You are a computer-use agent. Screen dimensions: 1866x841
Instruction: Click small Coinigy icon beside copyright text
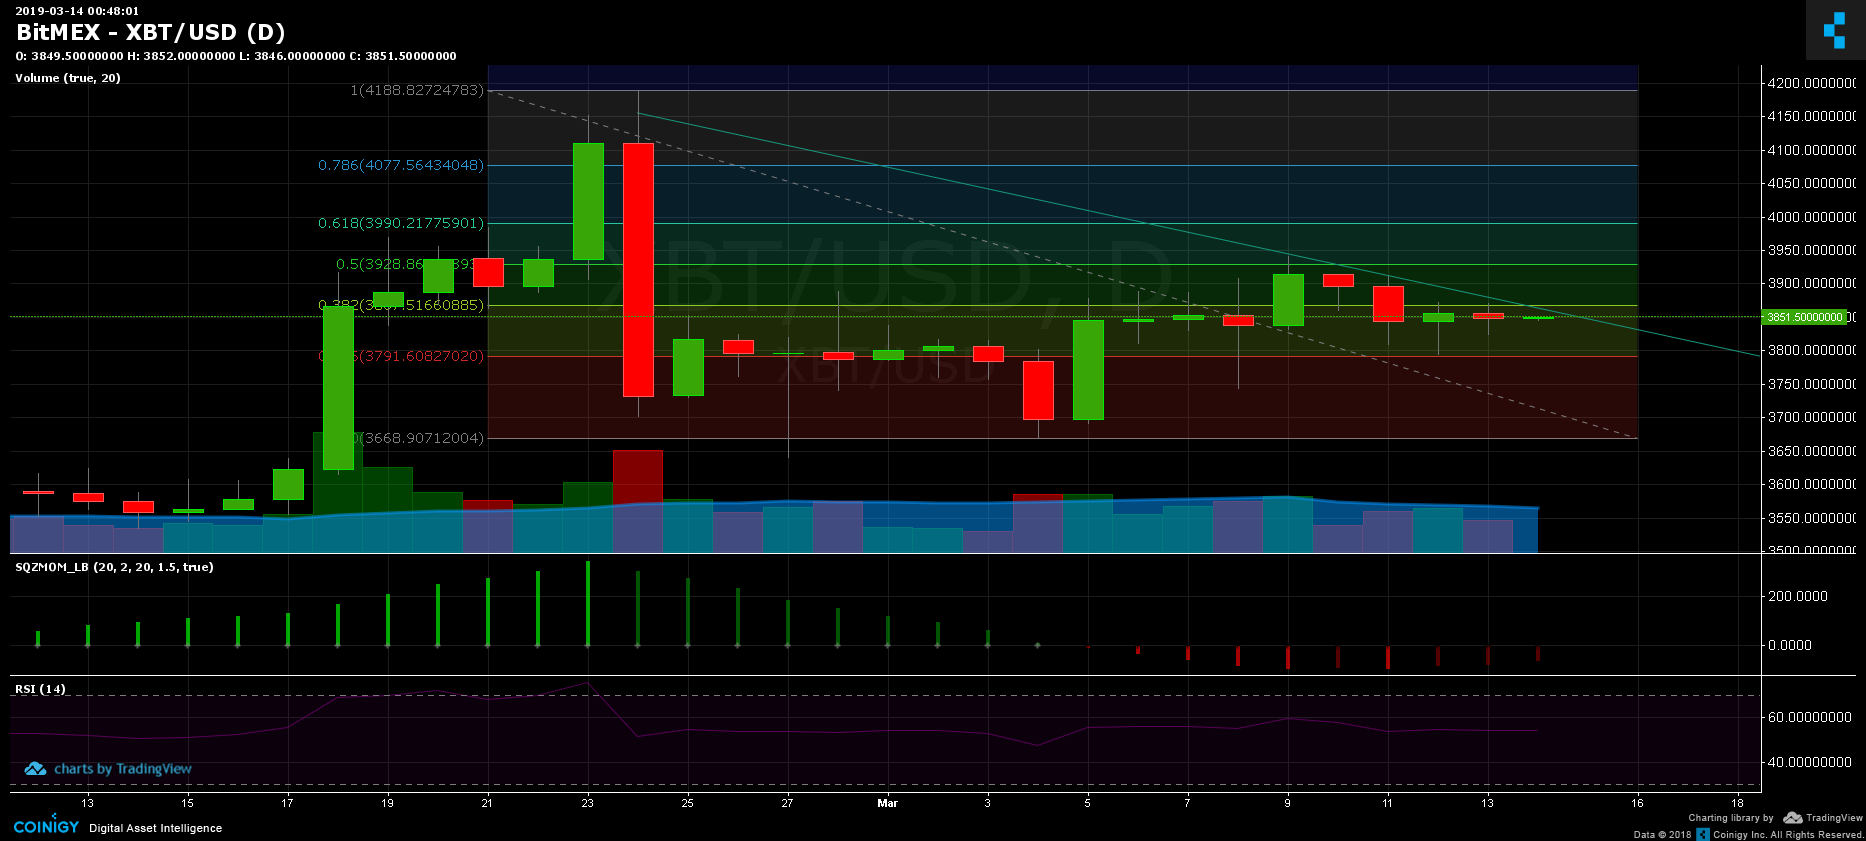point(1702,834)
